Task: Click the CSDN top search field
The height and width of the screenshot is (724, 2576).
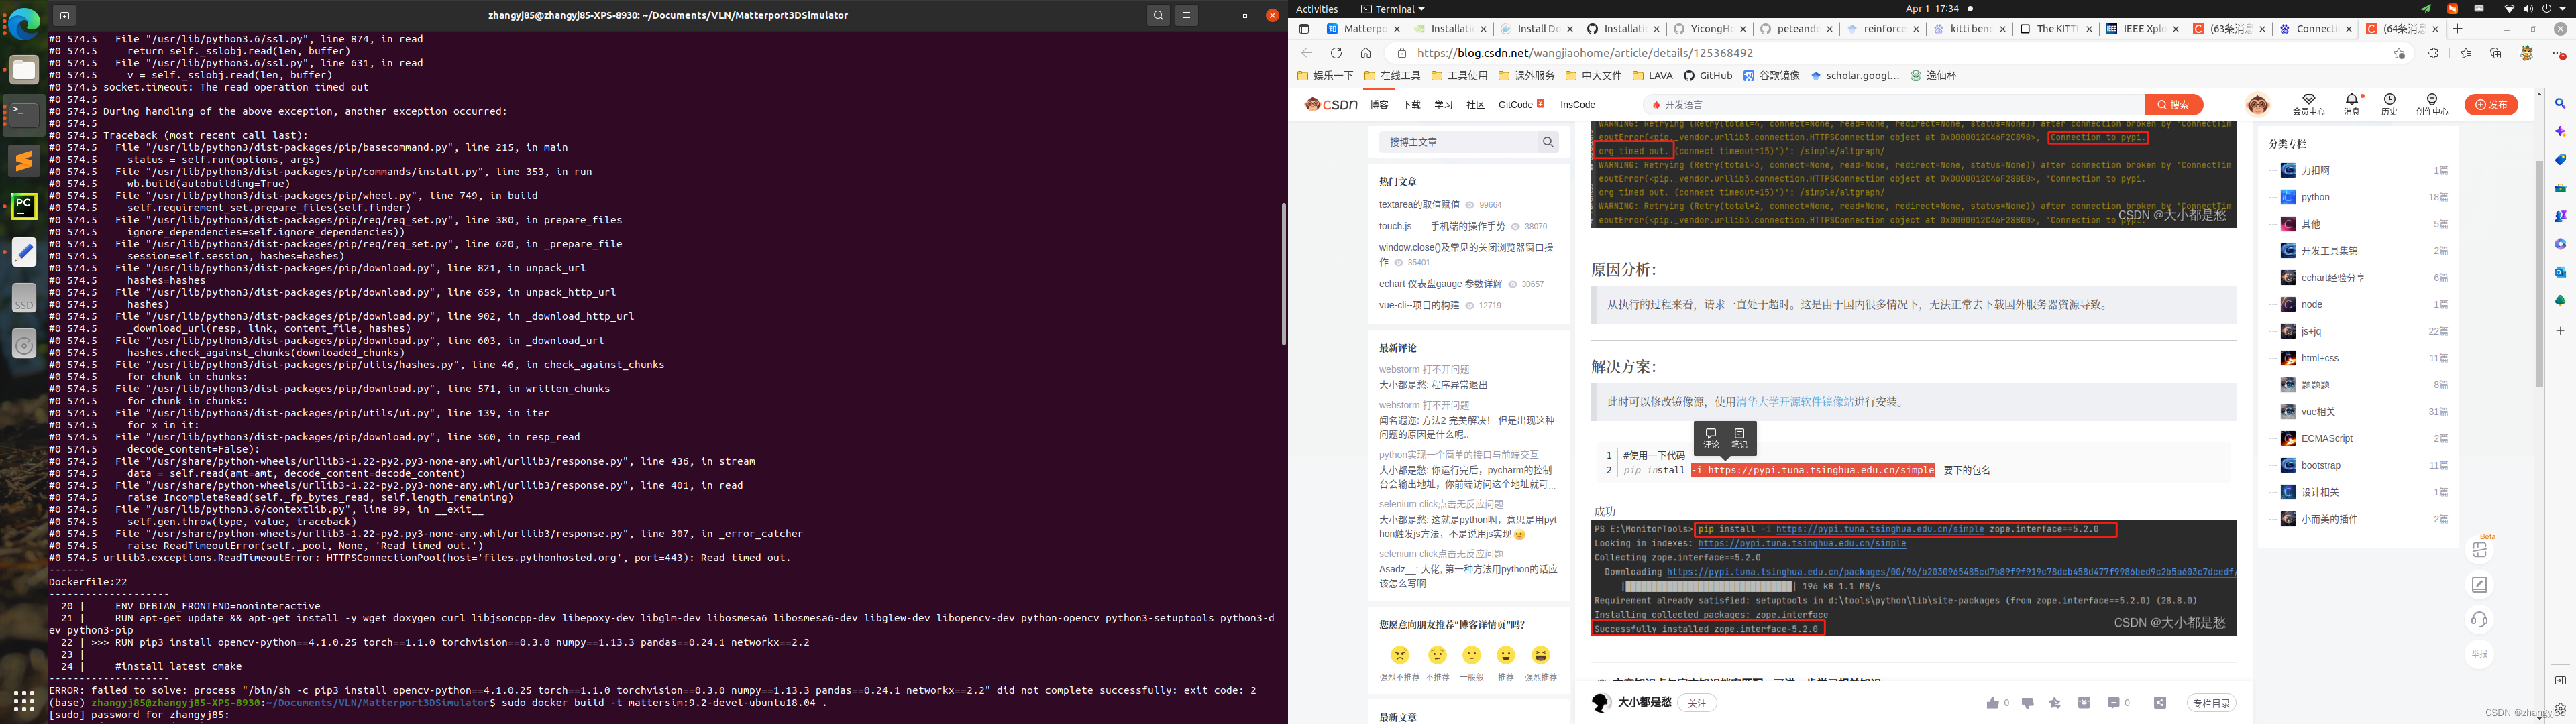Action: (1894, 104)
